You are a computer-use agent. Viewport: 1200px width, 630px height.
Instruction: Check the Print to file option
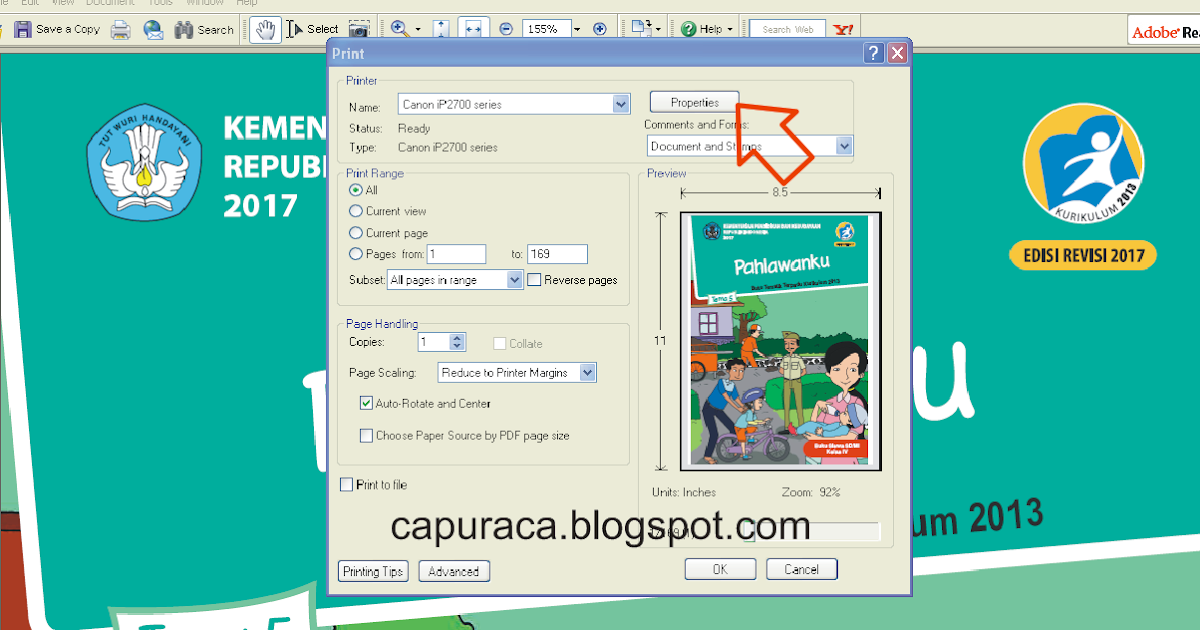pos(347,485)
